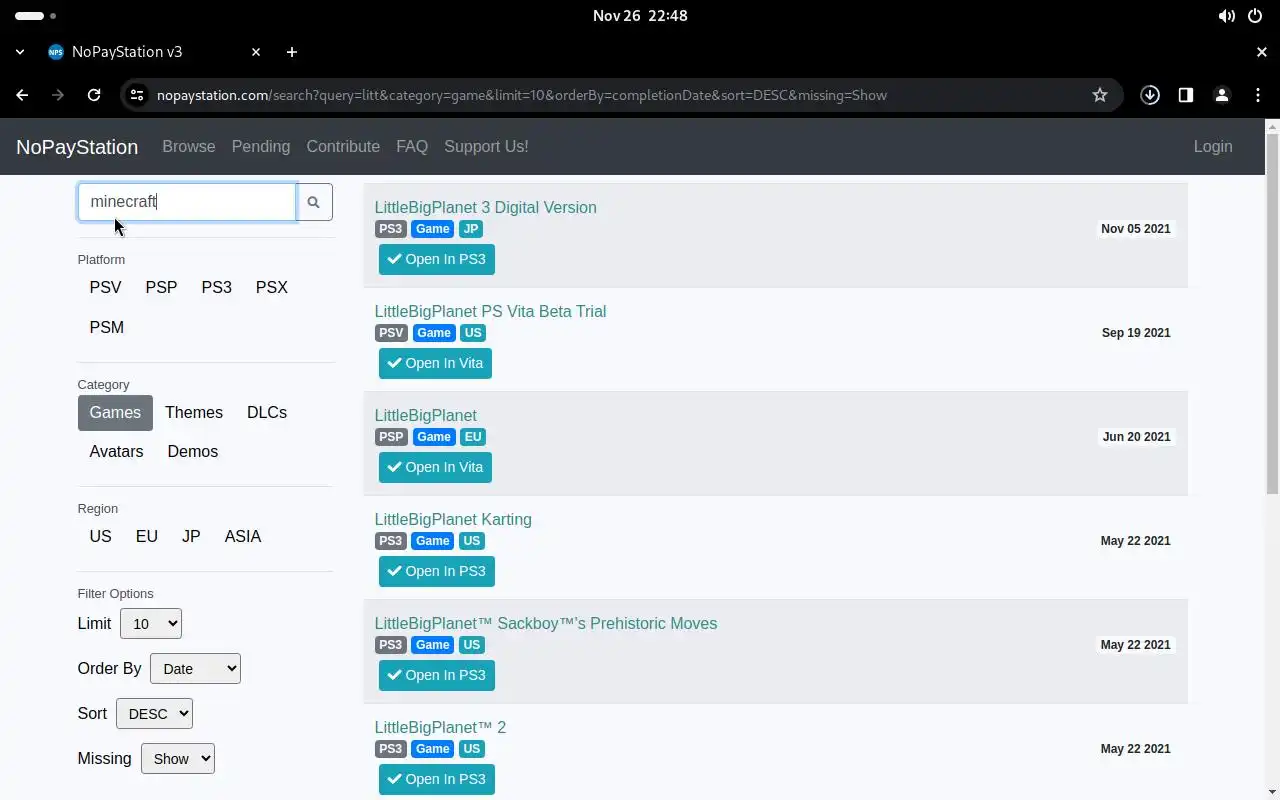Image resolution: width=1280 pixels, height=800 pixels.
Task: Filter by ASIA region
Action: [x=243, y=537]
